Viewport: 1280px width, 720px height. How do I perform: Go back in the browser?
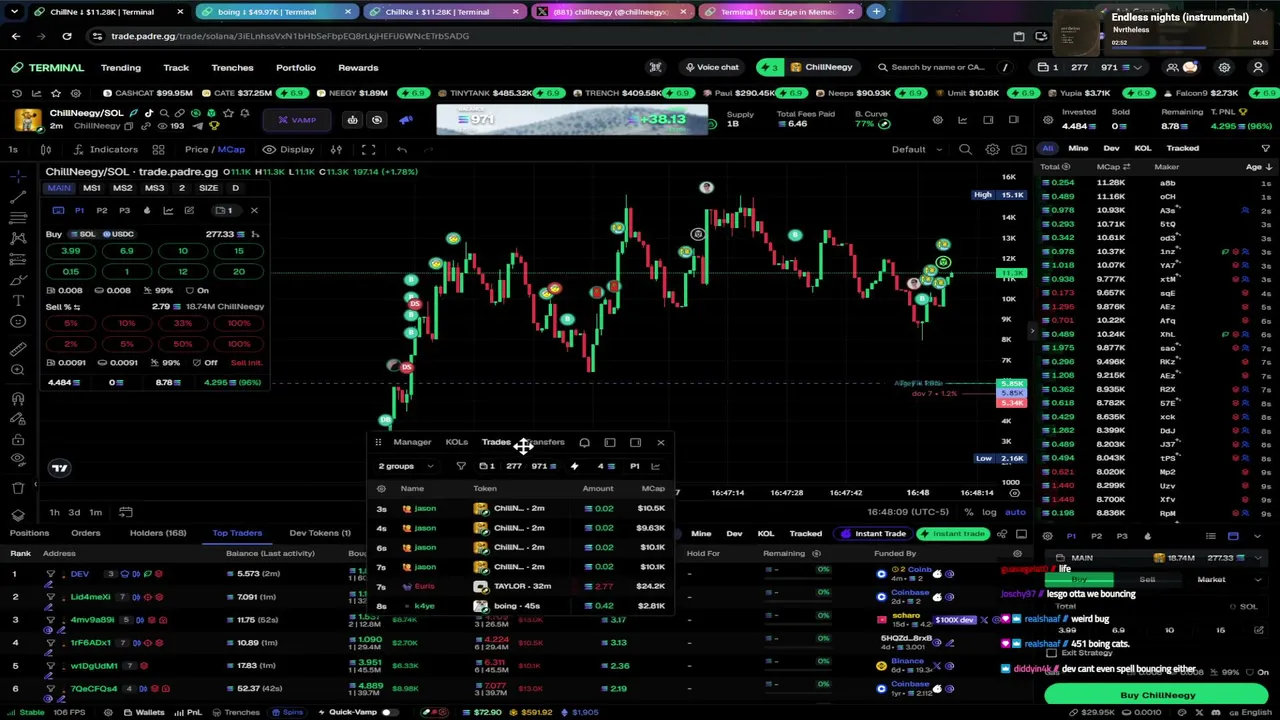(16, 36)
